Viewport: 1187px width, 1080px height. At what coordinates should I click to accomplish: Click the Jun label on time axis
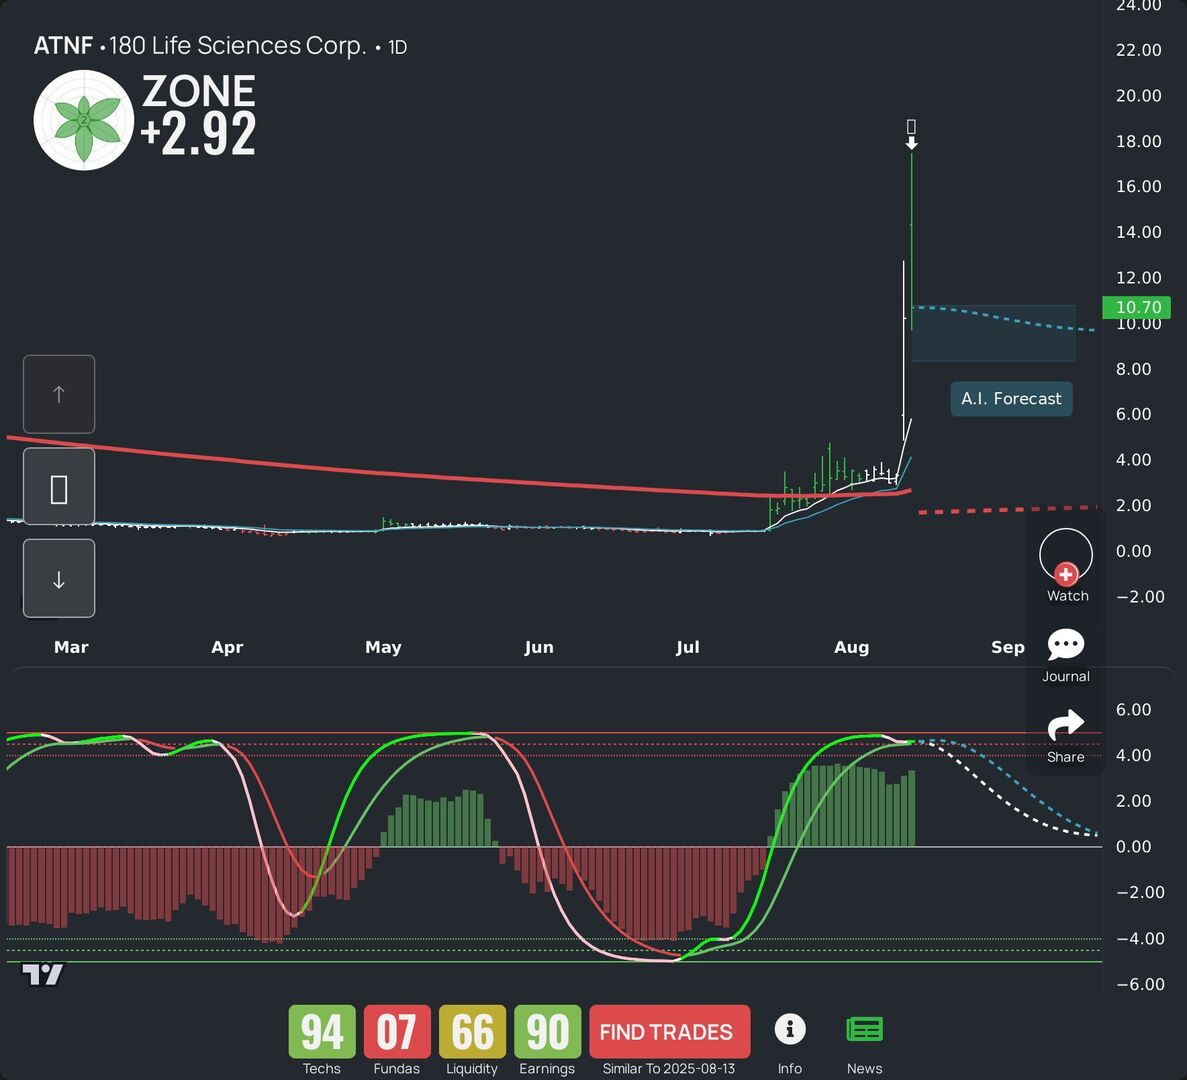[539, 647]
